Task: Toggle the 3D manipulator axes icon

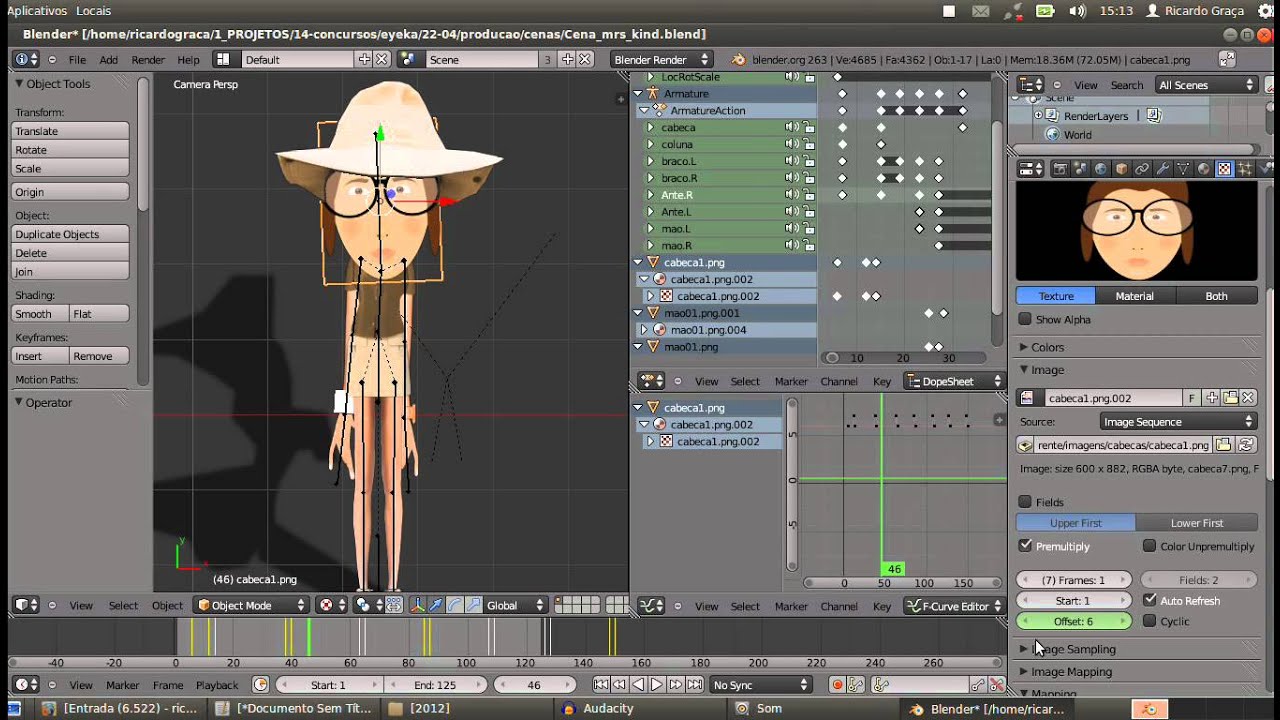Action: (417, 605)
